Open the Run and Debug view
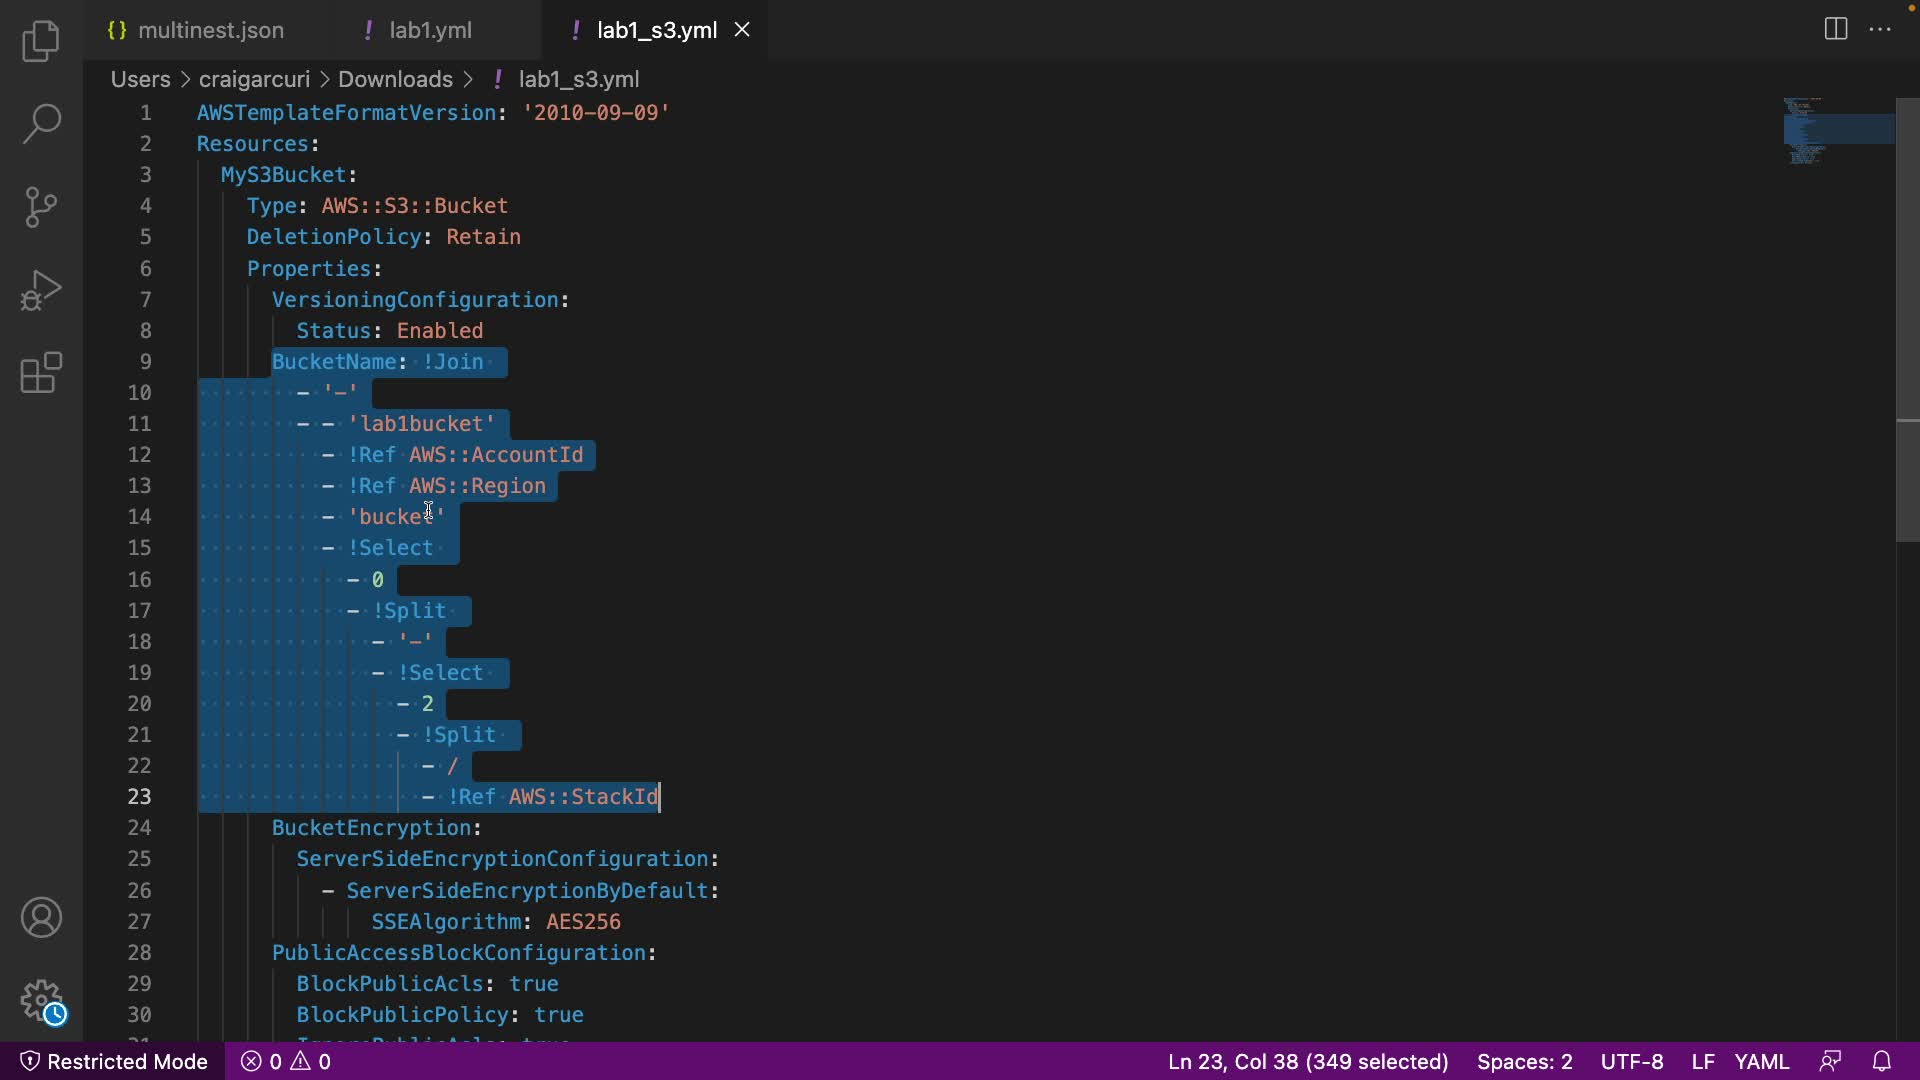The image size is (1920, 1080). click(41, 290)
